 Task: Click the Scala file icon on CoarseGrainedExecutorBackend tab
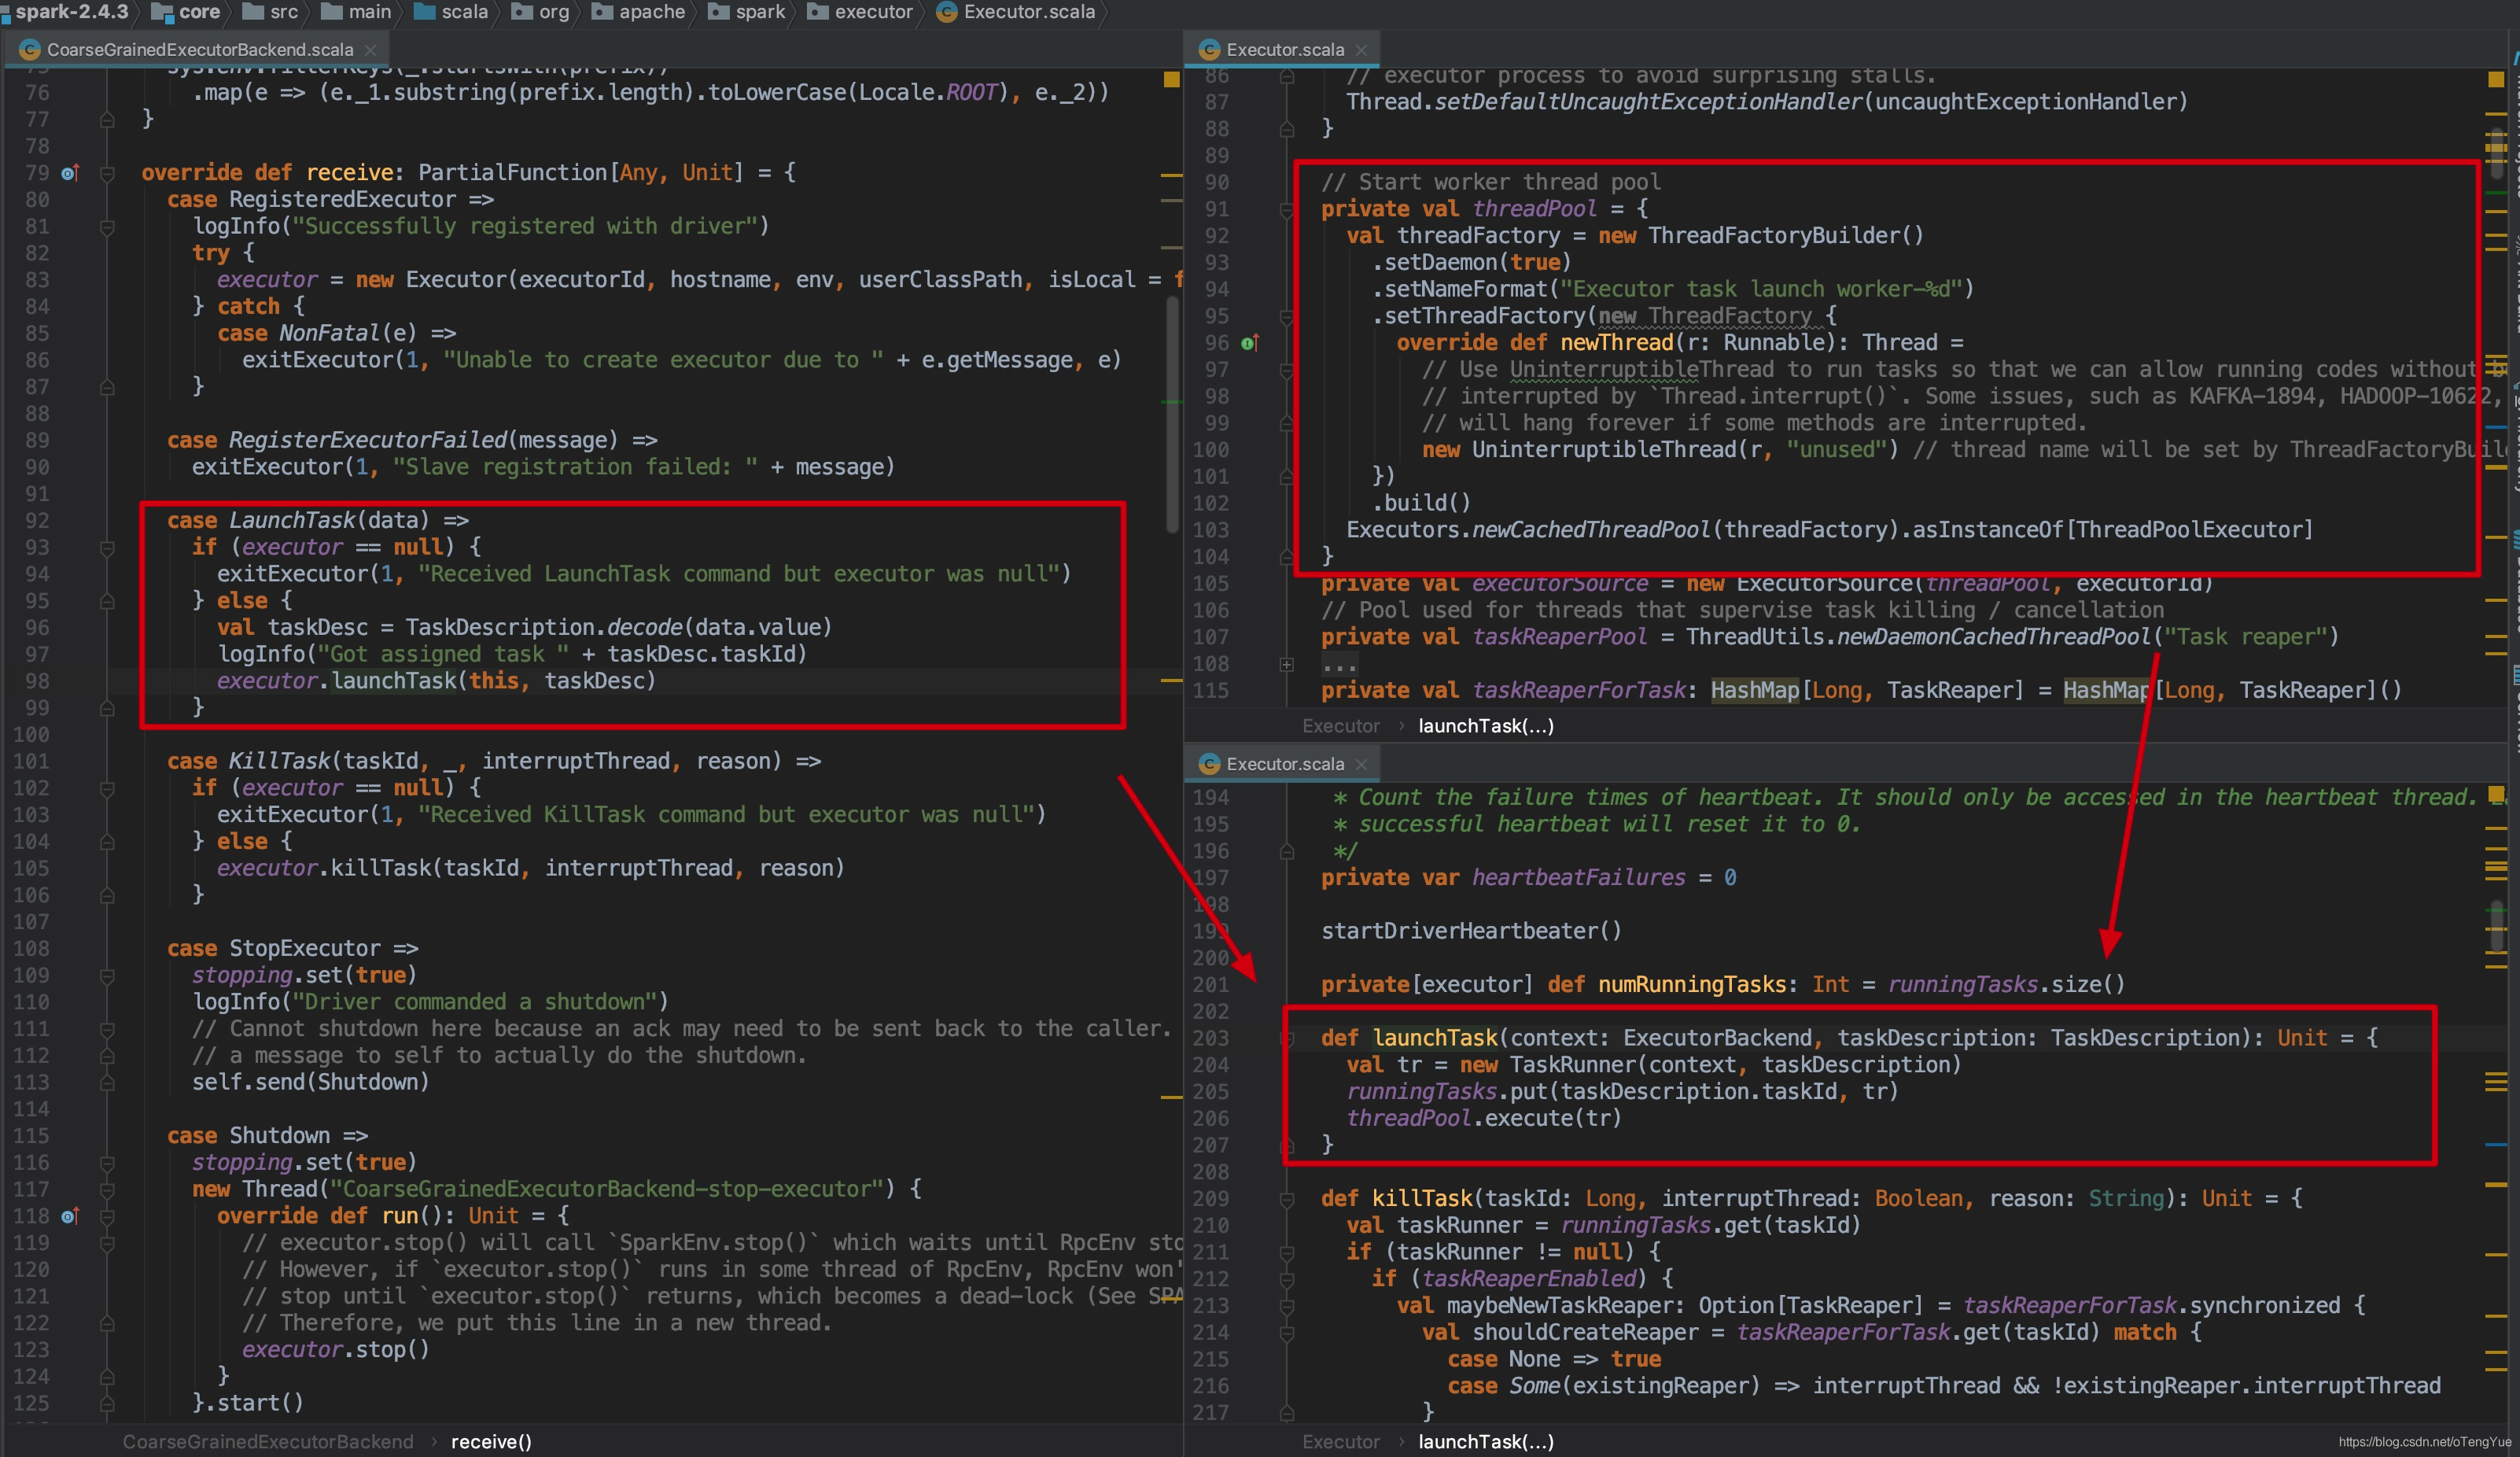(30, 49)
